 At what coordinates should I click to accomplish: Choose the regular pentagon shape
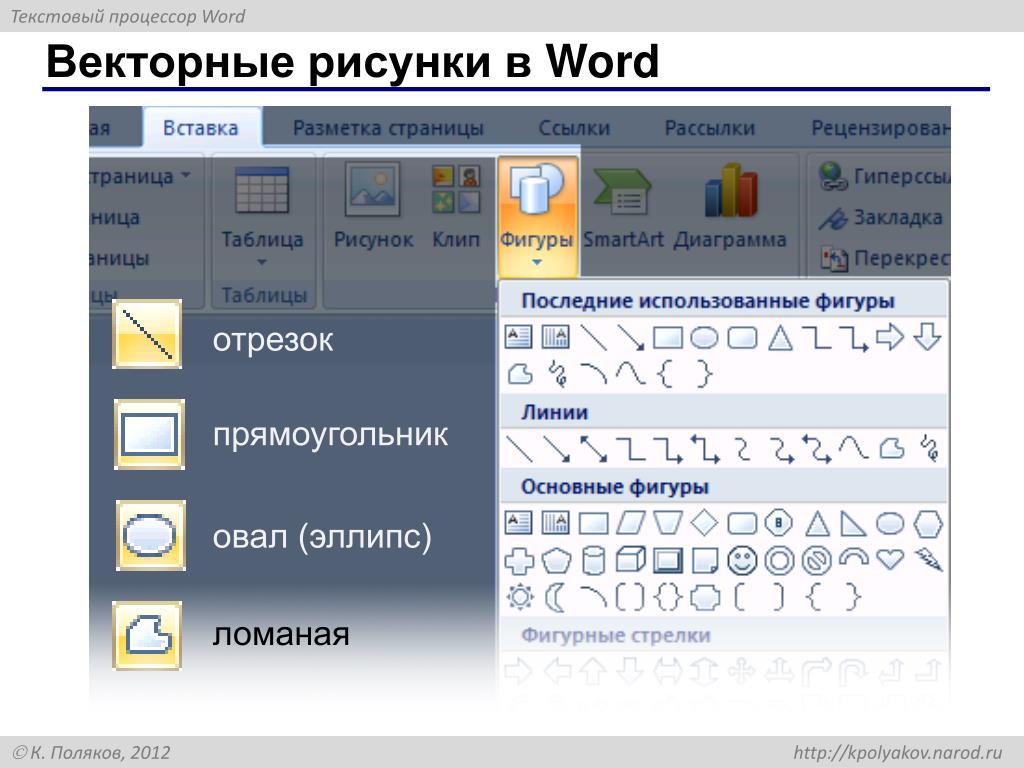click(556, 560)
